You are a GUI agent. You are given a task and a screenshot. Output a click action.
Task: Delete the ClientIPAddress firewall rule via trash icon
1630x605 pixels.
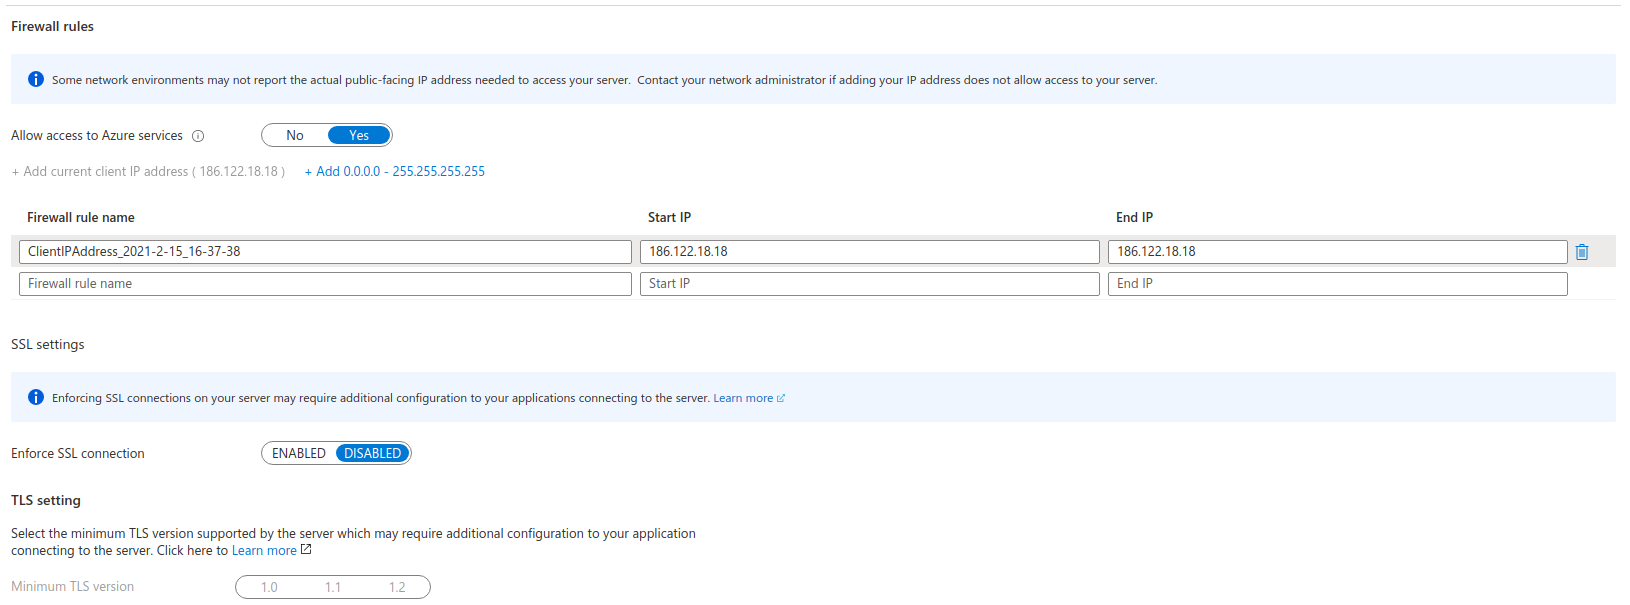coord(1582,252)
